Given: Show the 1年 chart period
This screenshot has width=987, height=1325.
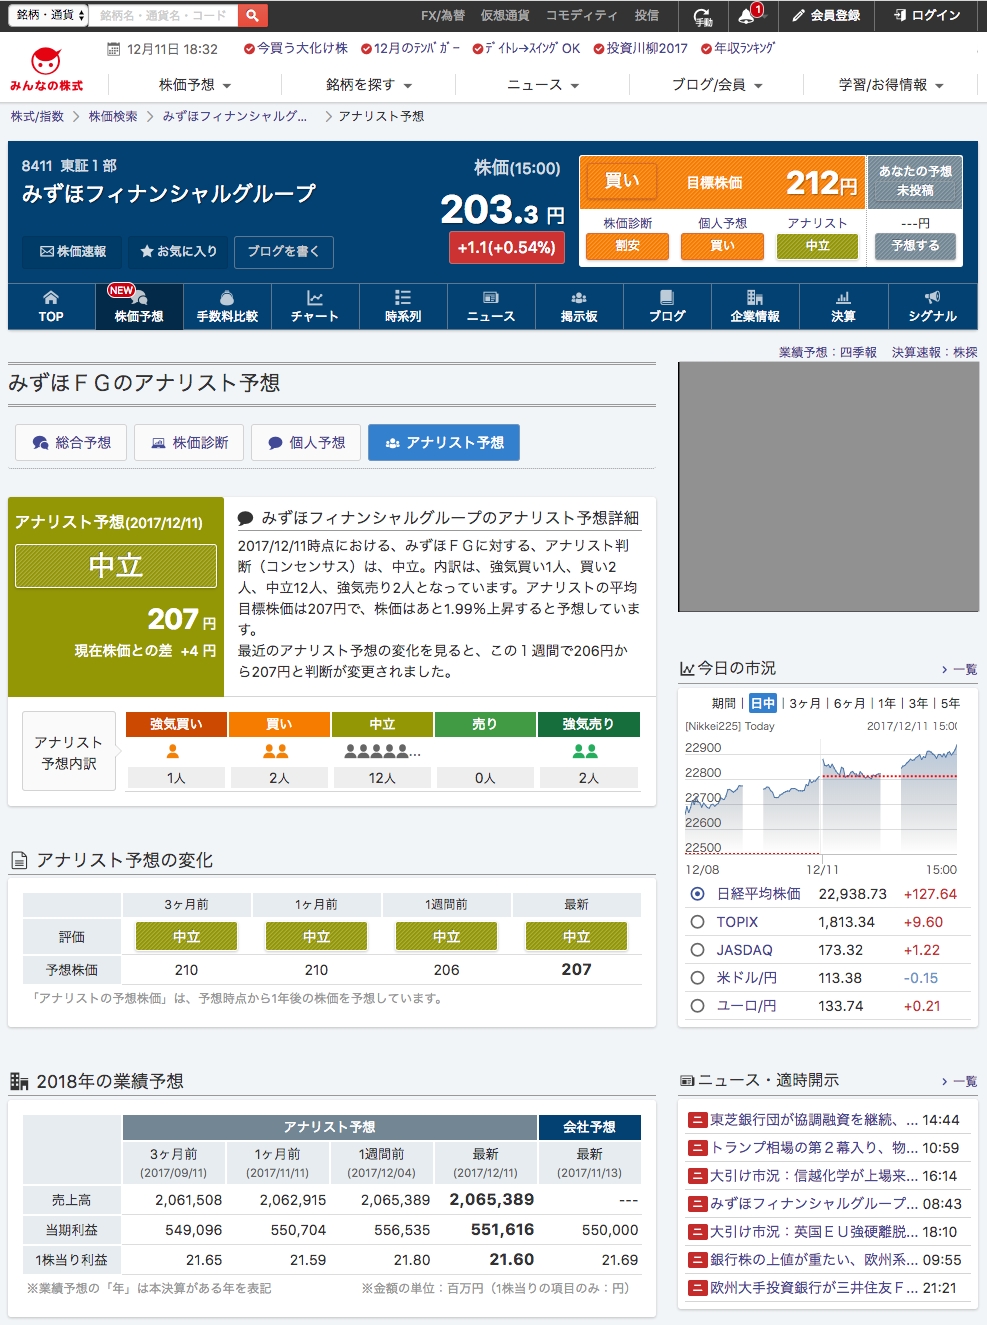Looking at the screenshot, I should pos(886,703).
